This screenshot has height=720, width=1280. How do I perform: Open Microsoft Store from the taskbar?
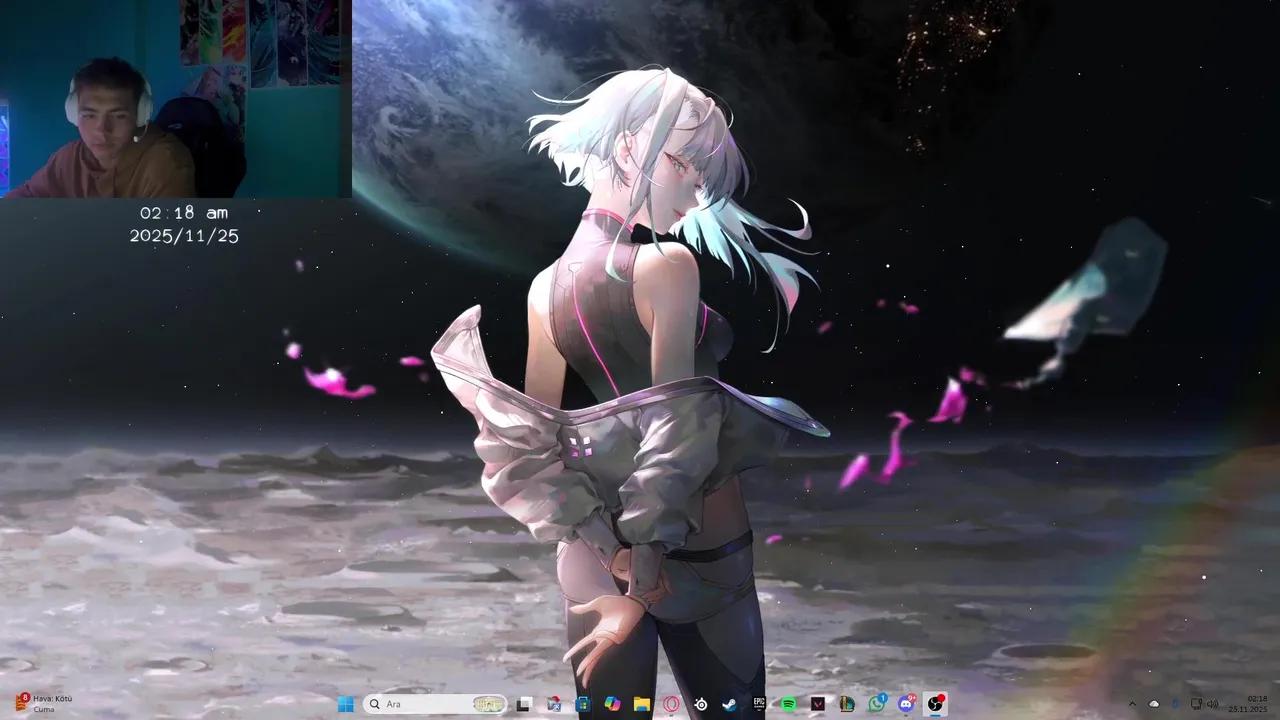(x=583, y=704)
